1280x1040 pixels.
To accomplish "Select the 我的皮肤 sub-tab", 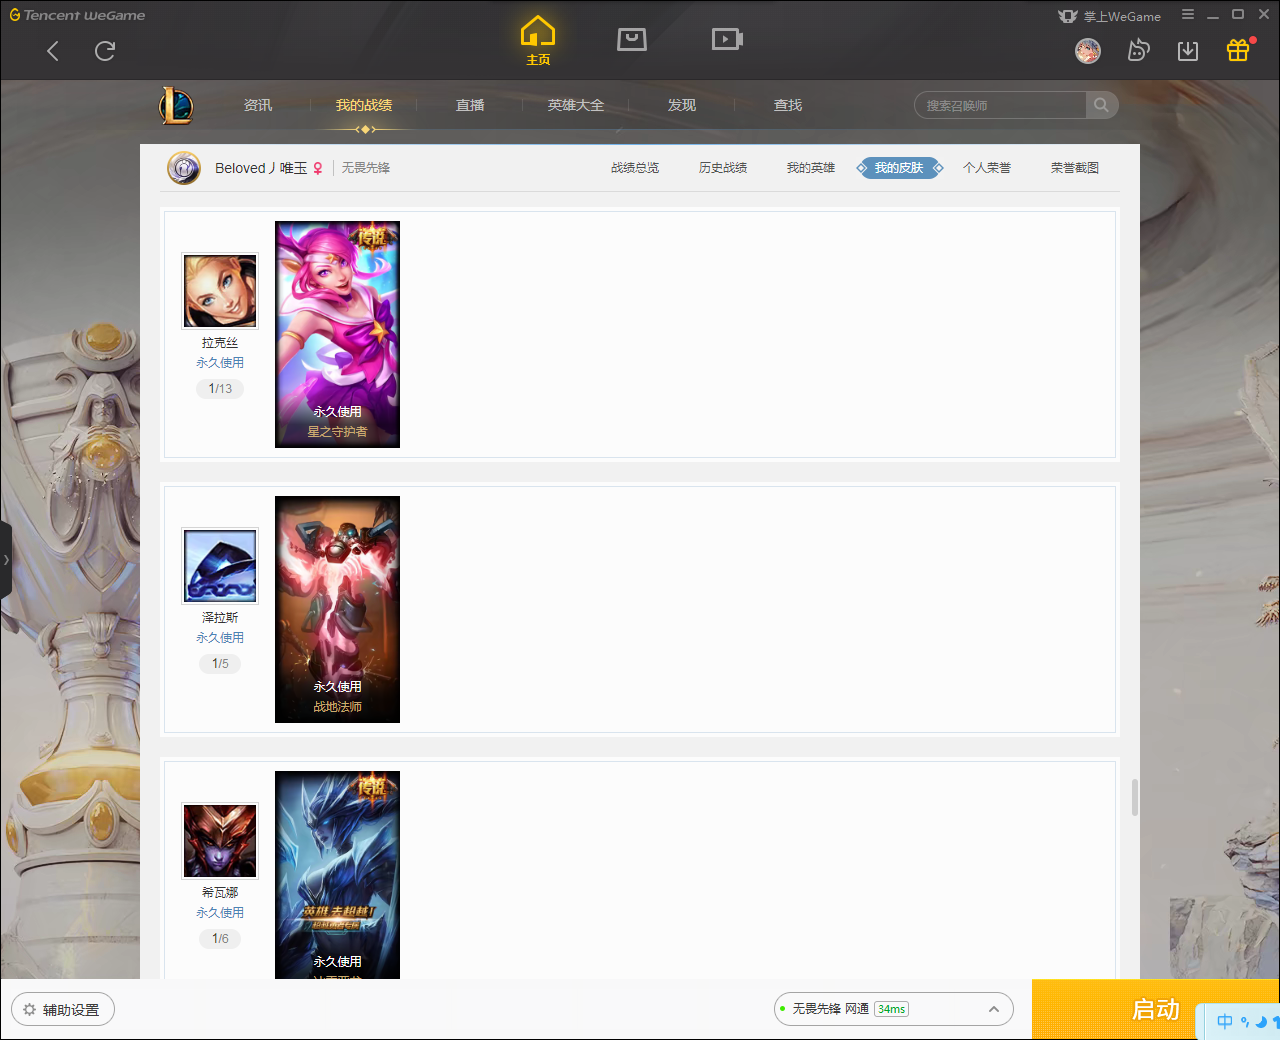I will [x=899, y=168].
